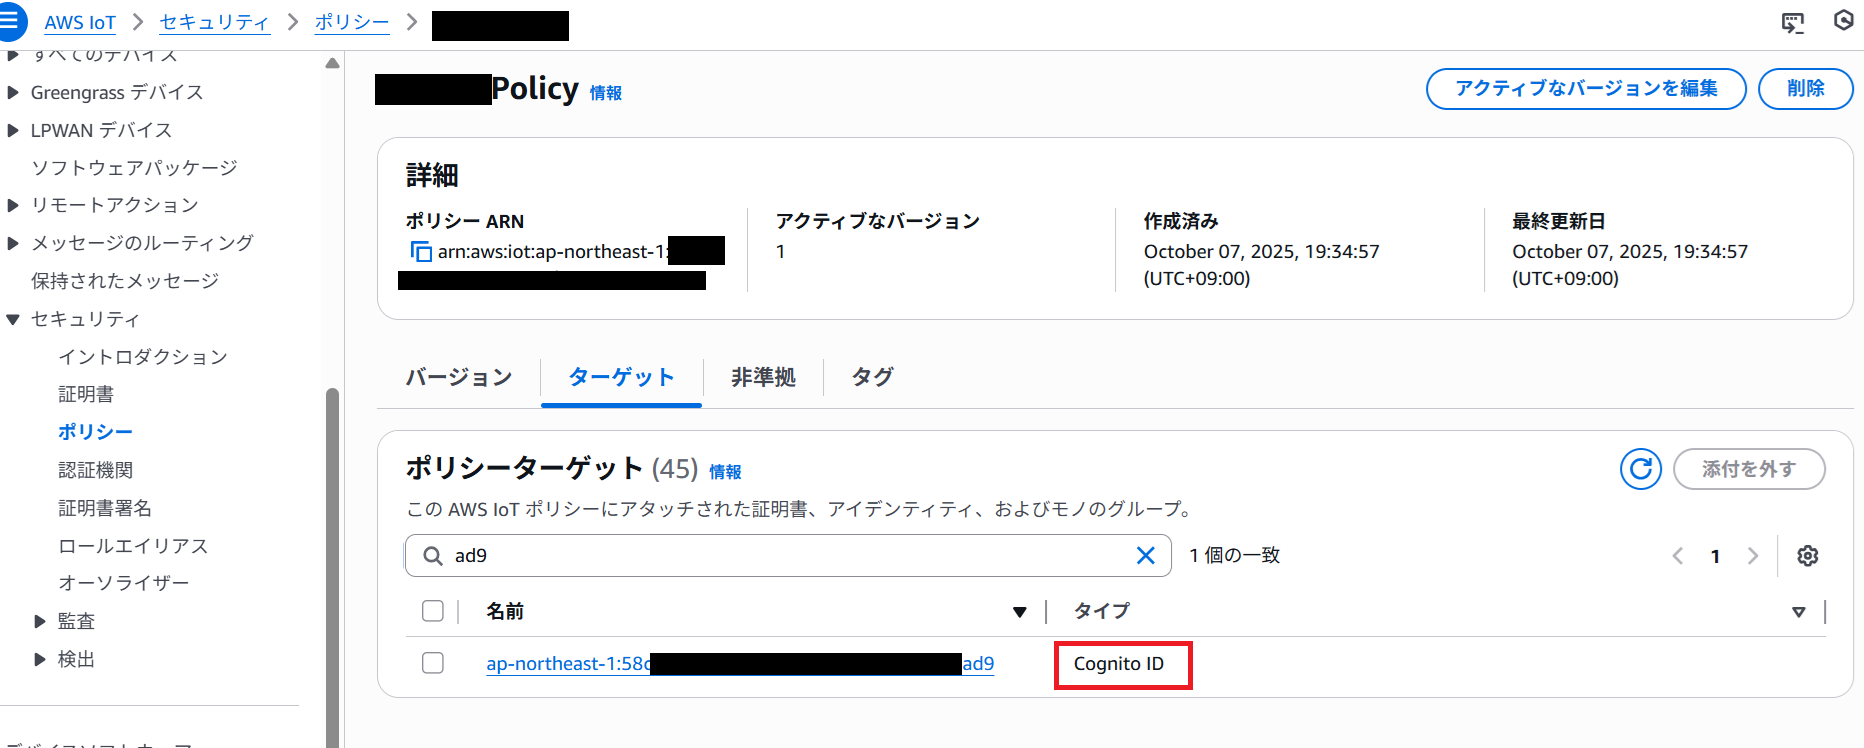Open セキュリティ breadcrumb link
1864x748 pixels.
tap(214, 22)
